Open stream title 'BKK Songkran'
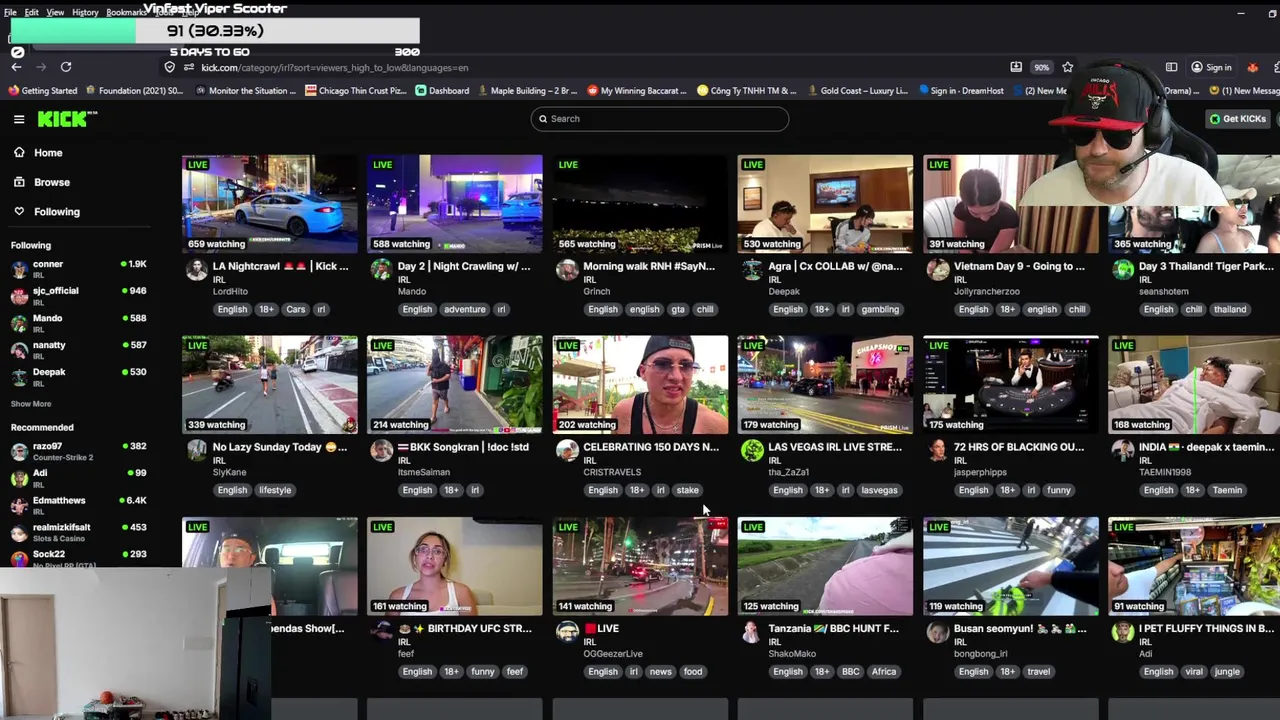 pos(463,447)
